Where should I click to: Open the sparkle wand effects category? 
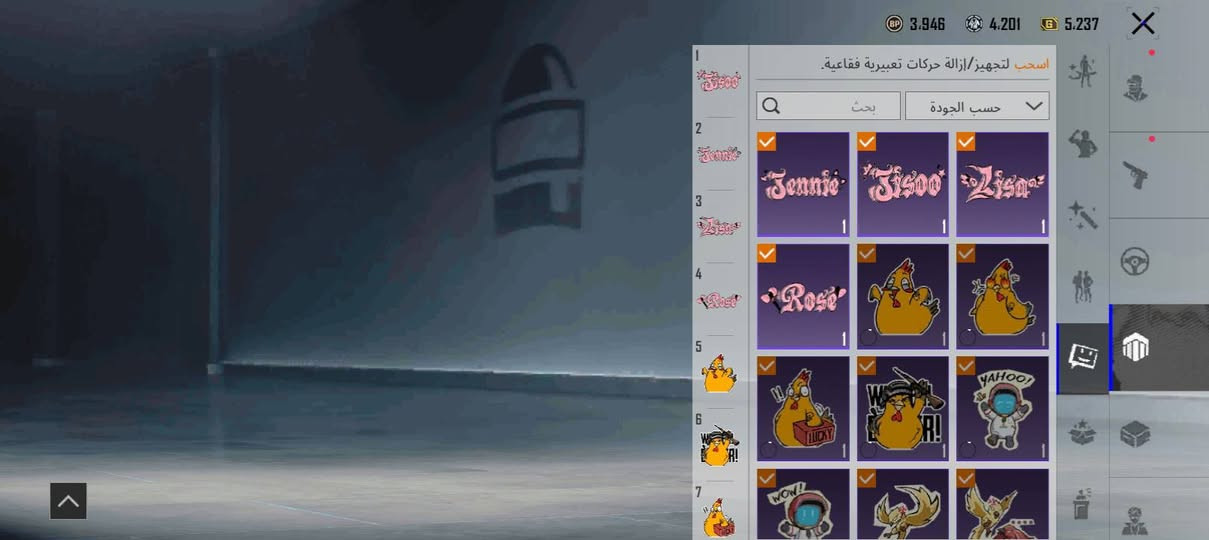tap(1082, 215)
